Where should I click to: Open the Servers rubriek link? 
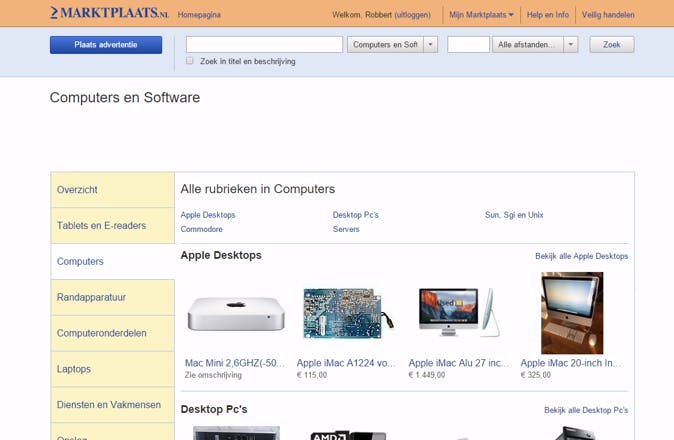[346, 229]
